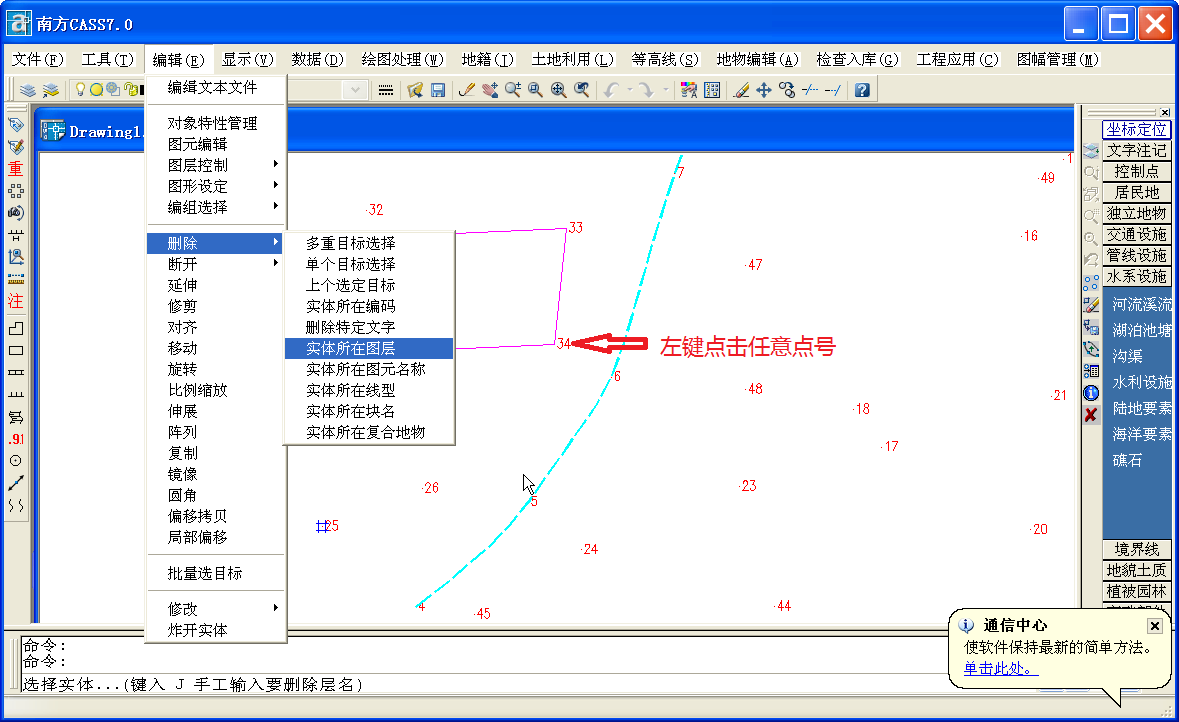Screen dimensions: 1179x722
Task: Close the 通信中心 notification balloon
Action: [1155, 626]
